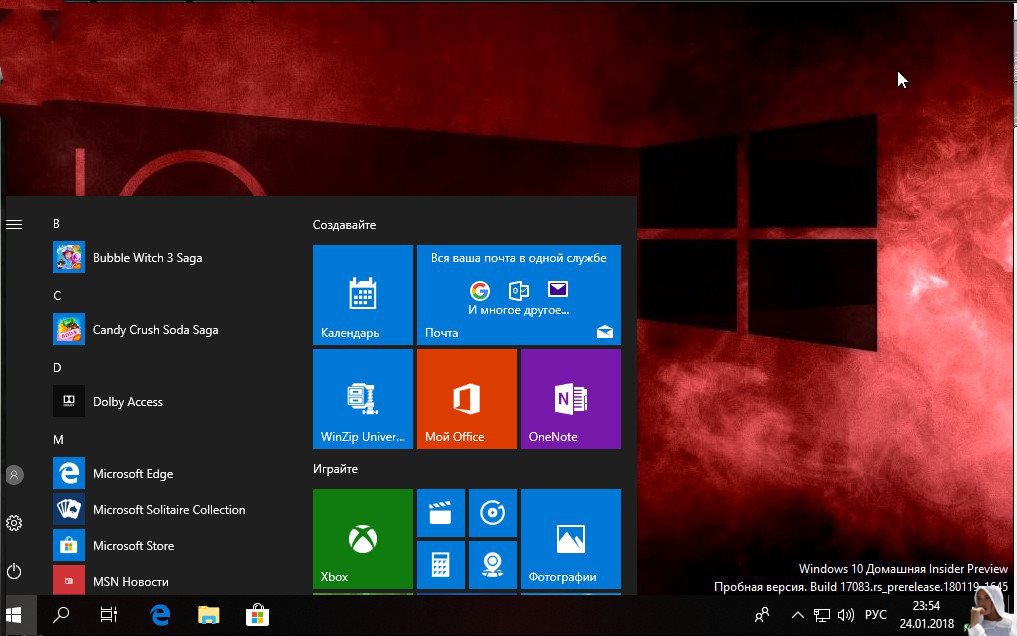Open the clock and date flyout
This screenshot has width=1017, height=636.
point(926,615)
